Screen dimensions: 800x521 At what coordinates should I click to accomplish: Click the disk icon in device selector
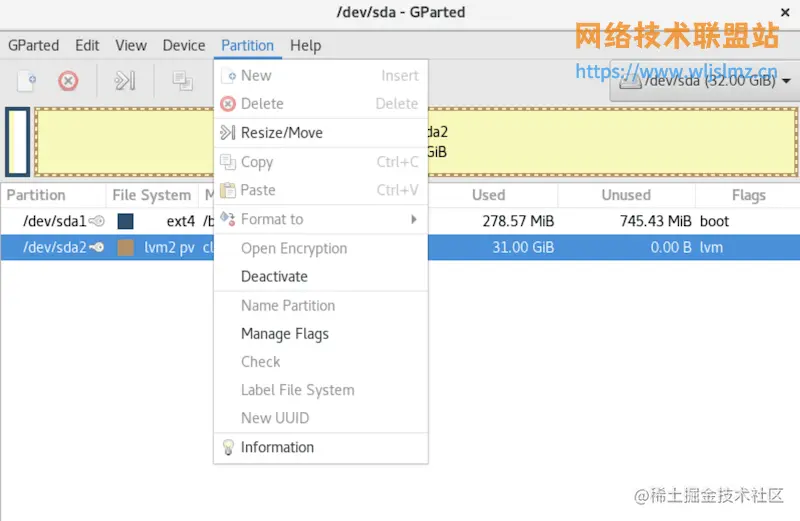[x=630, y=81]
